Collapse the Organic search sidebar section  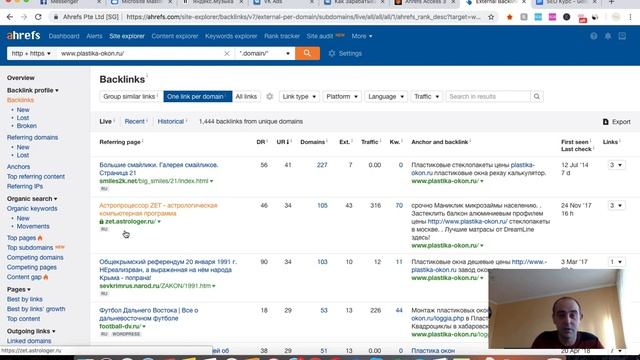pyautogui.click(x=32, y=199)
